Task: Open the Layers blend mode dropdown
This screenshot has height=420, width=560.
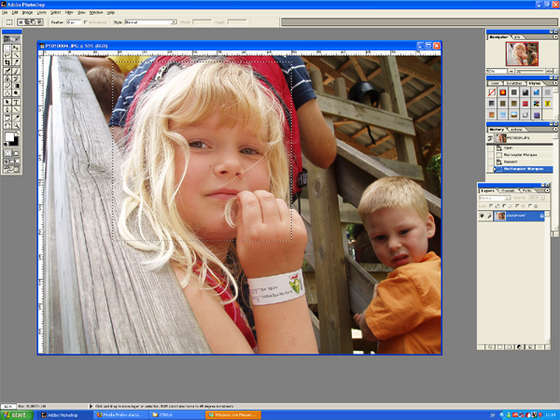Action: tap(494, 198)
